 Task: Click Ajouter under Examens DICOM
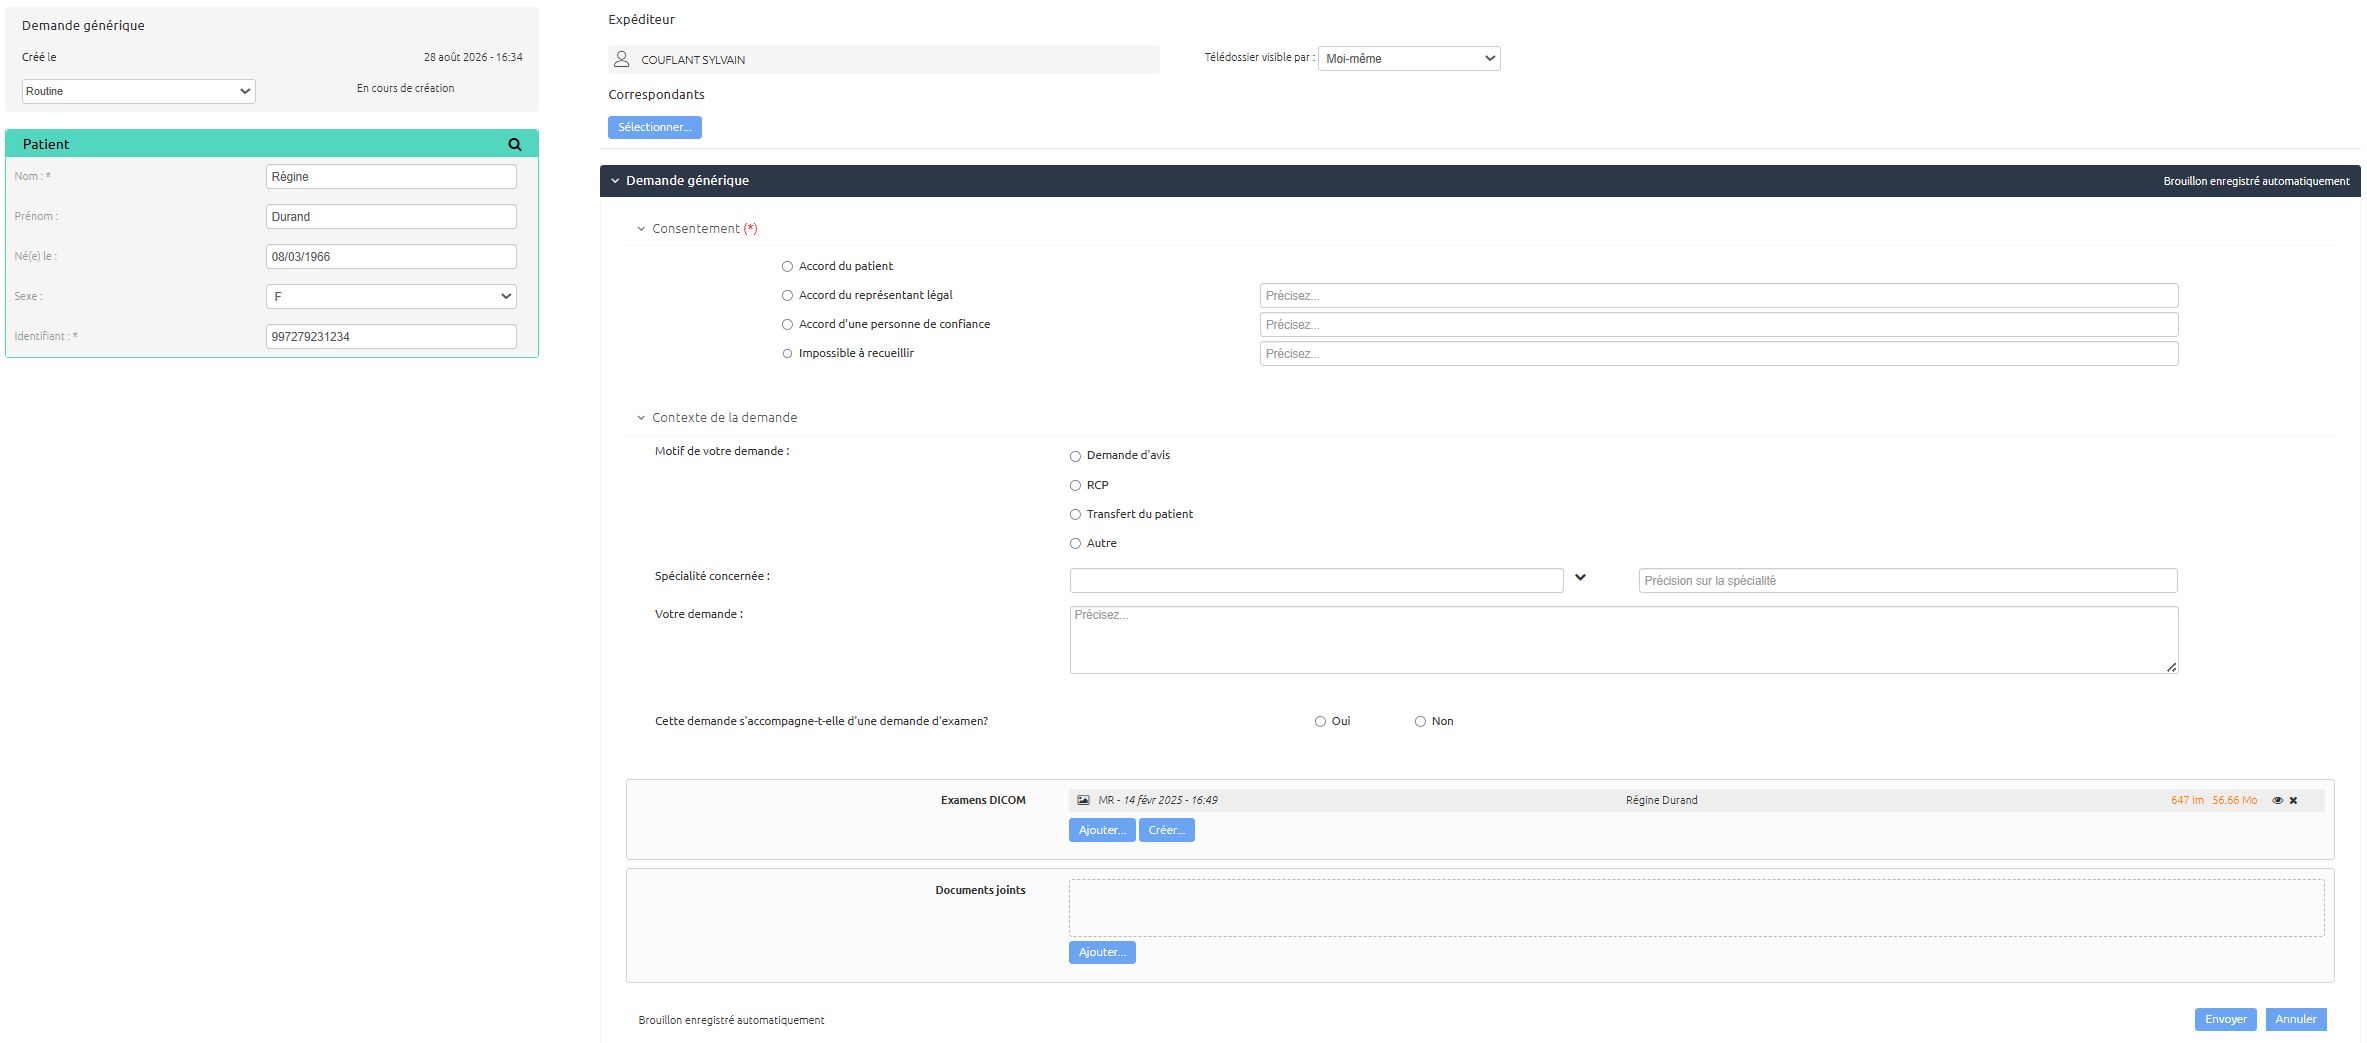click(x=1102, y=830)
